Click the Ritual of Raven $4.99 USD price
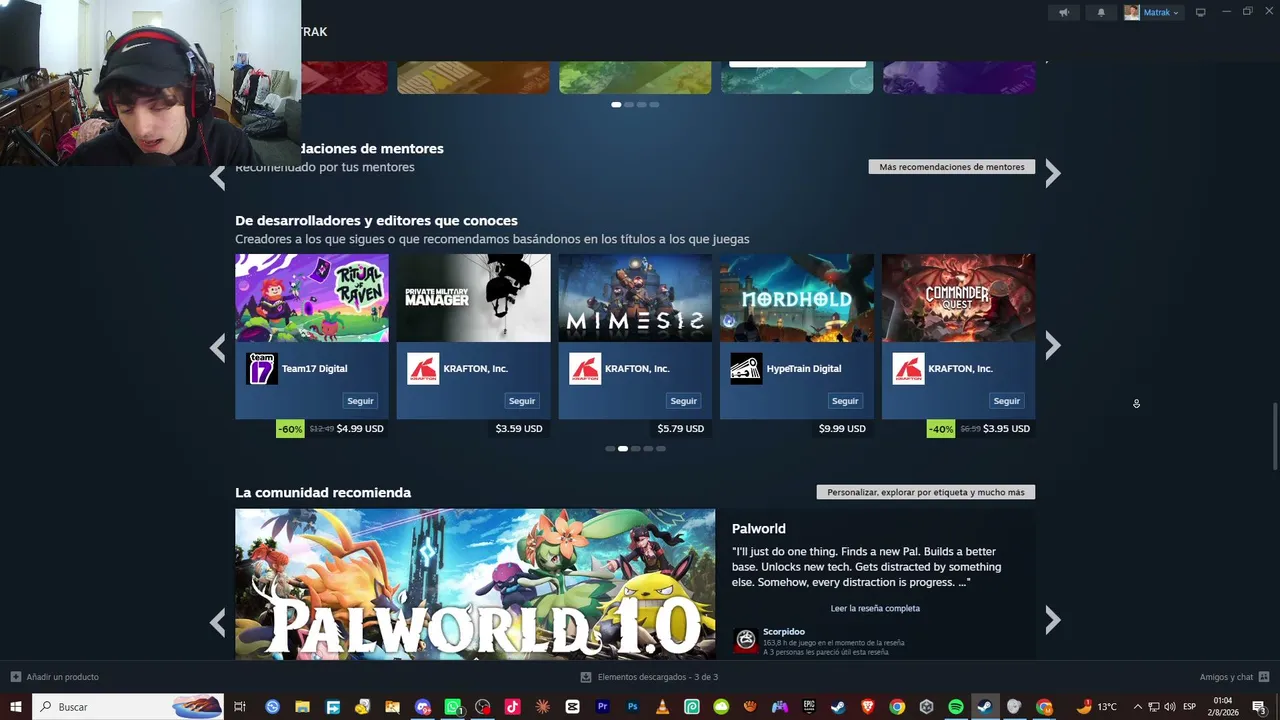This screenshot has height=720, width=1280. pyautogui.click(x=360, y=429)
